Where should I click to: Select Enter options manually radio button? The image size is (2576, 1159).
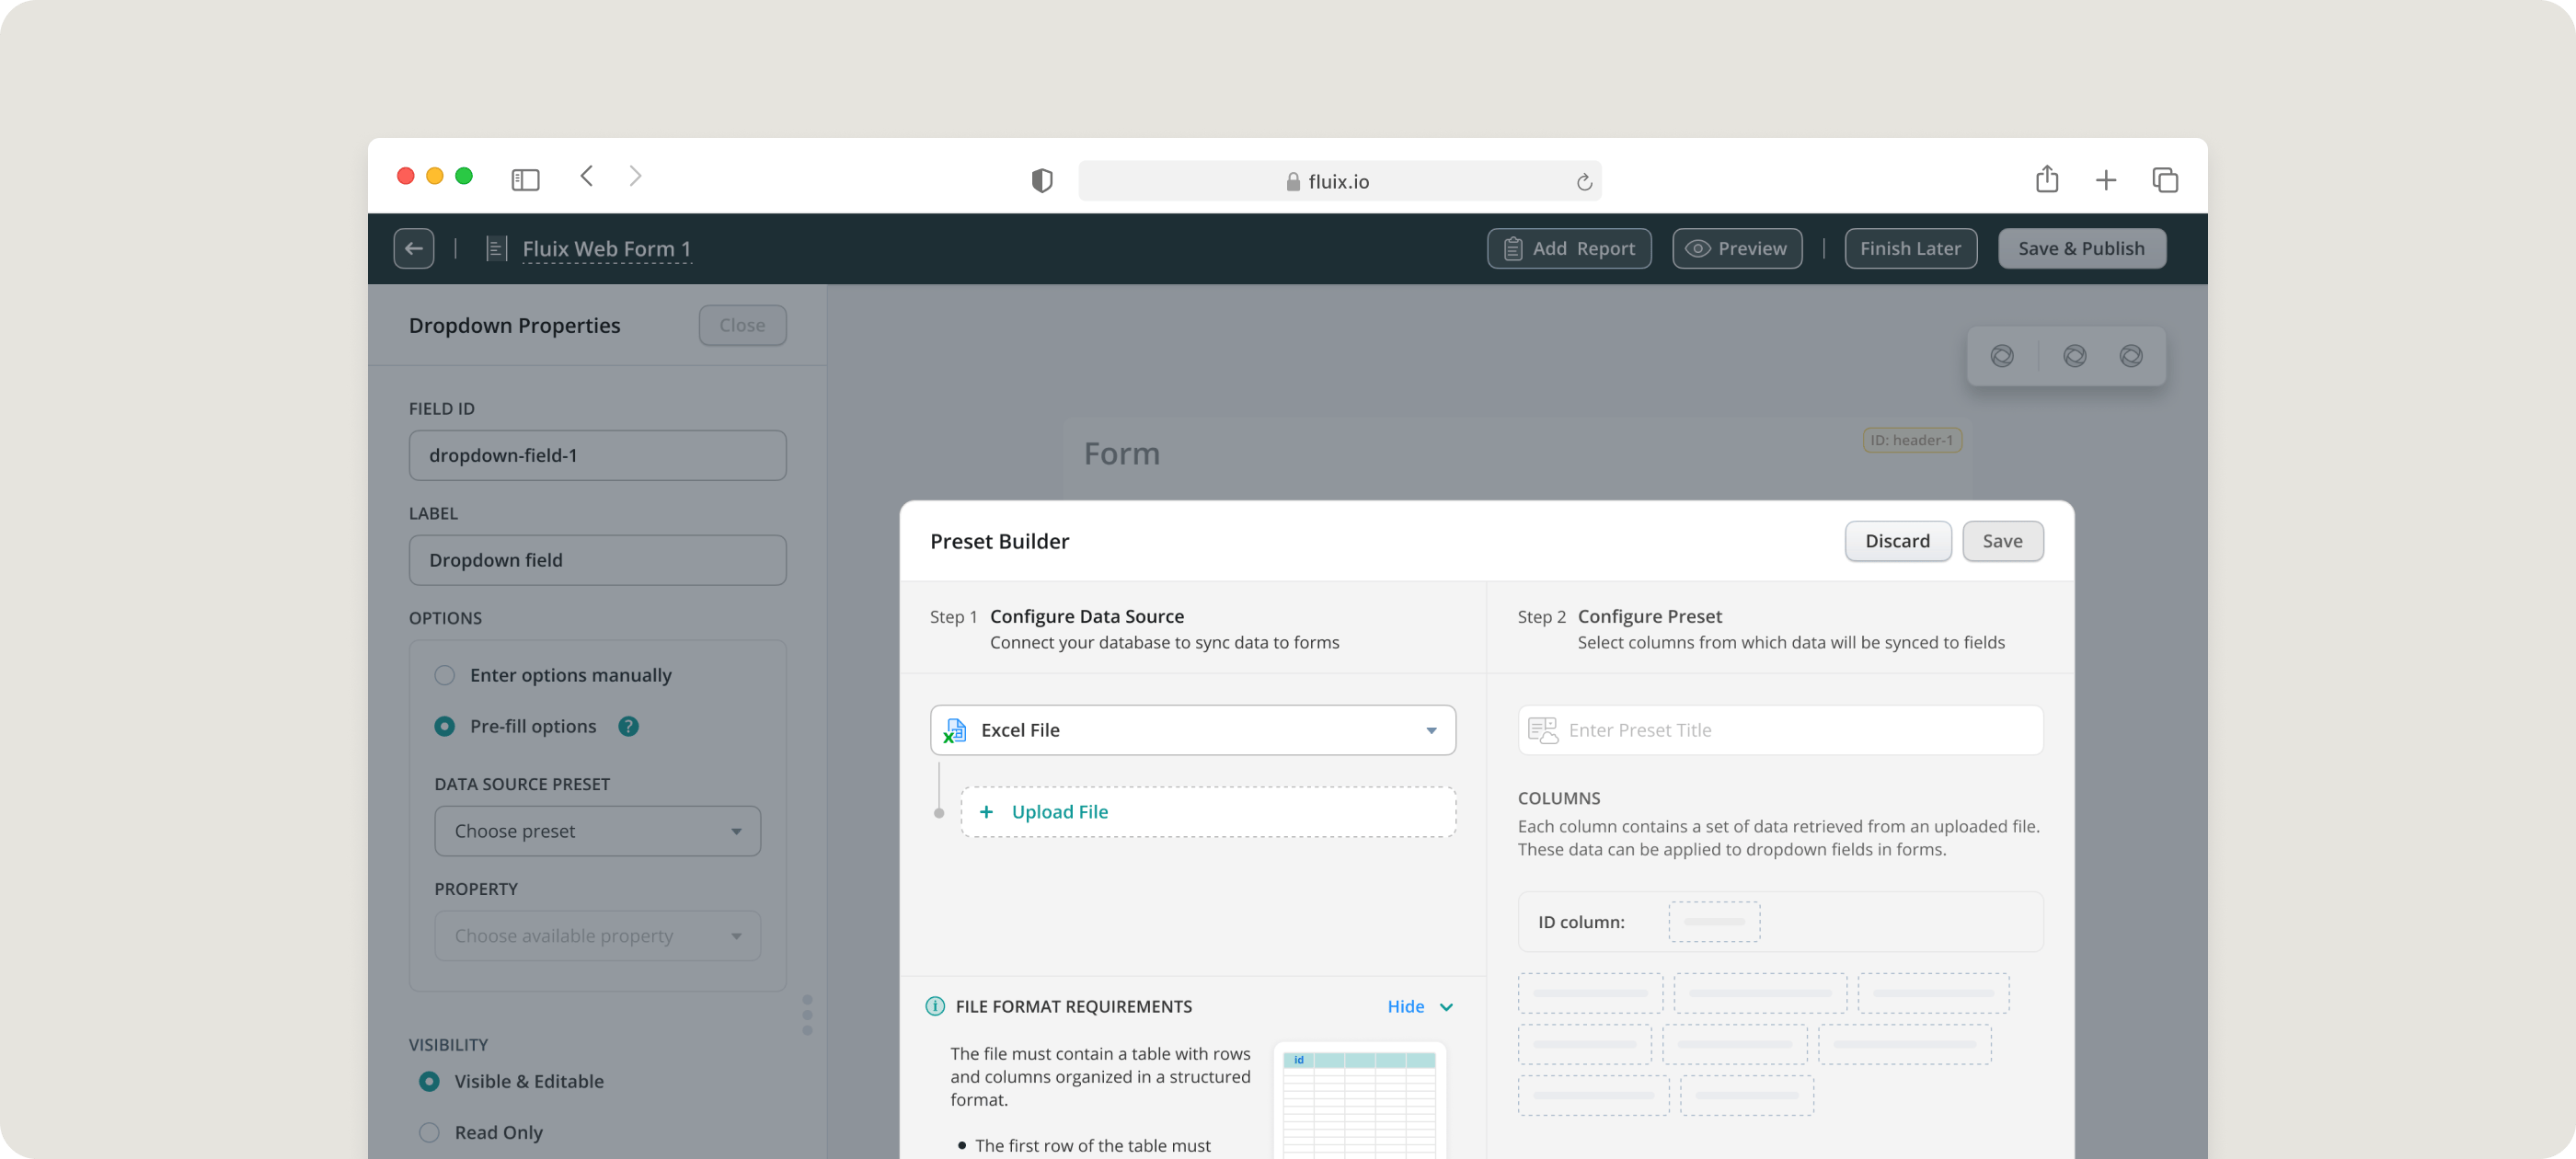coord(444,675)
